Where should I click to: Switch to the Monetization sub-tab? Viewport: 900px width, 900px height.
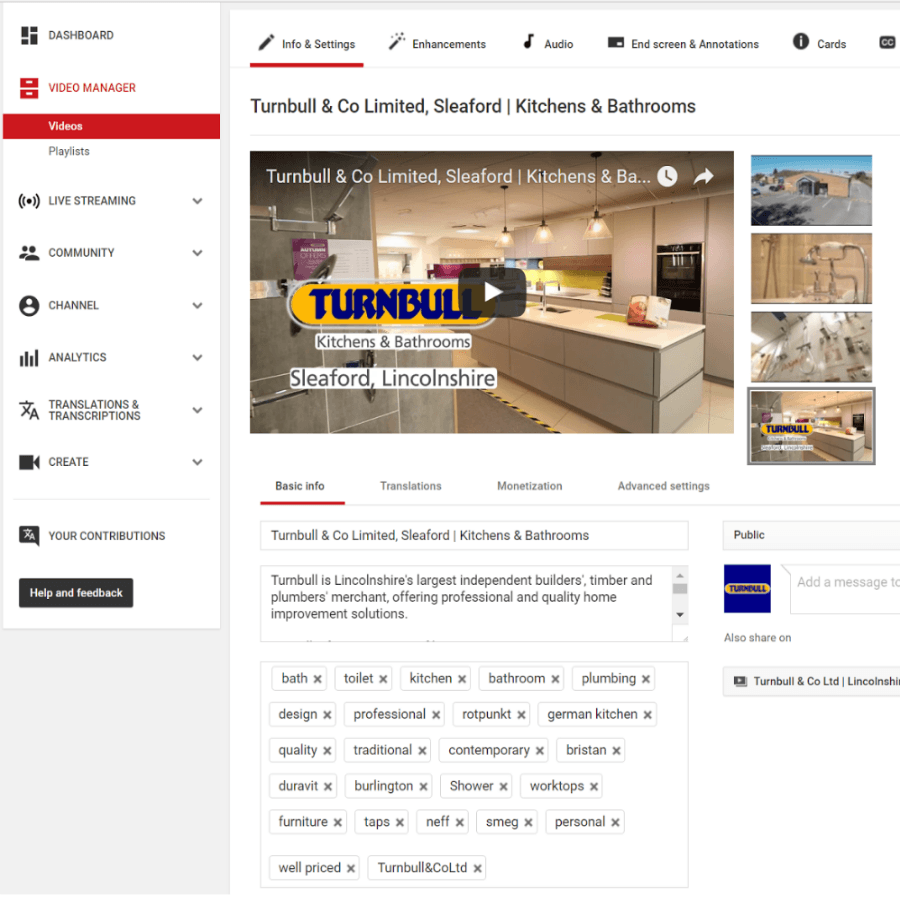(x=529, y=486)
